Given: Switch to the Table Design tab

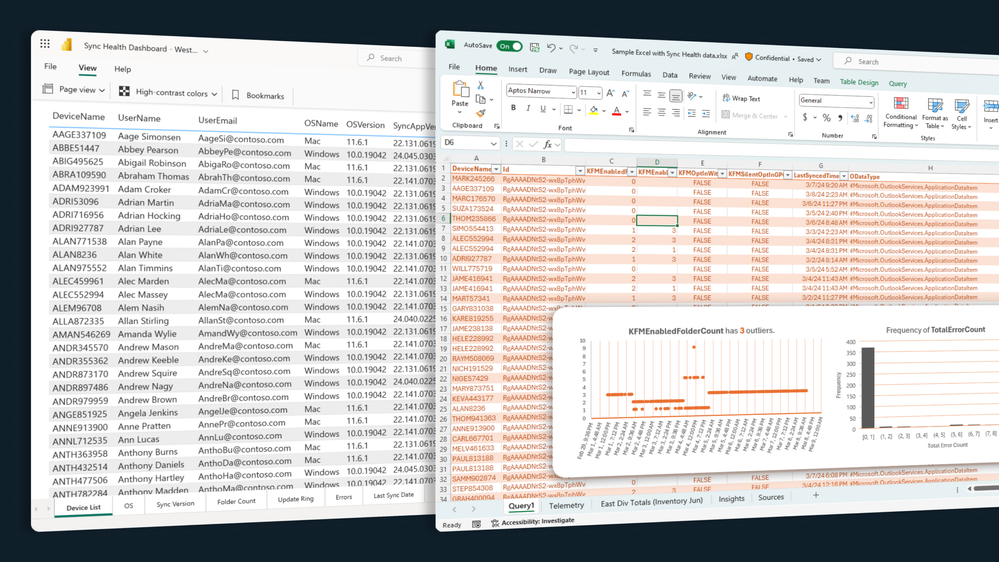Looking at the screenshot, I should 859,82.
